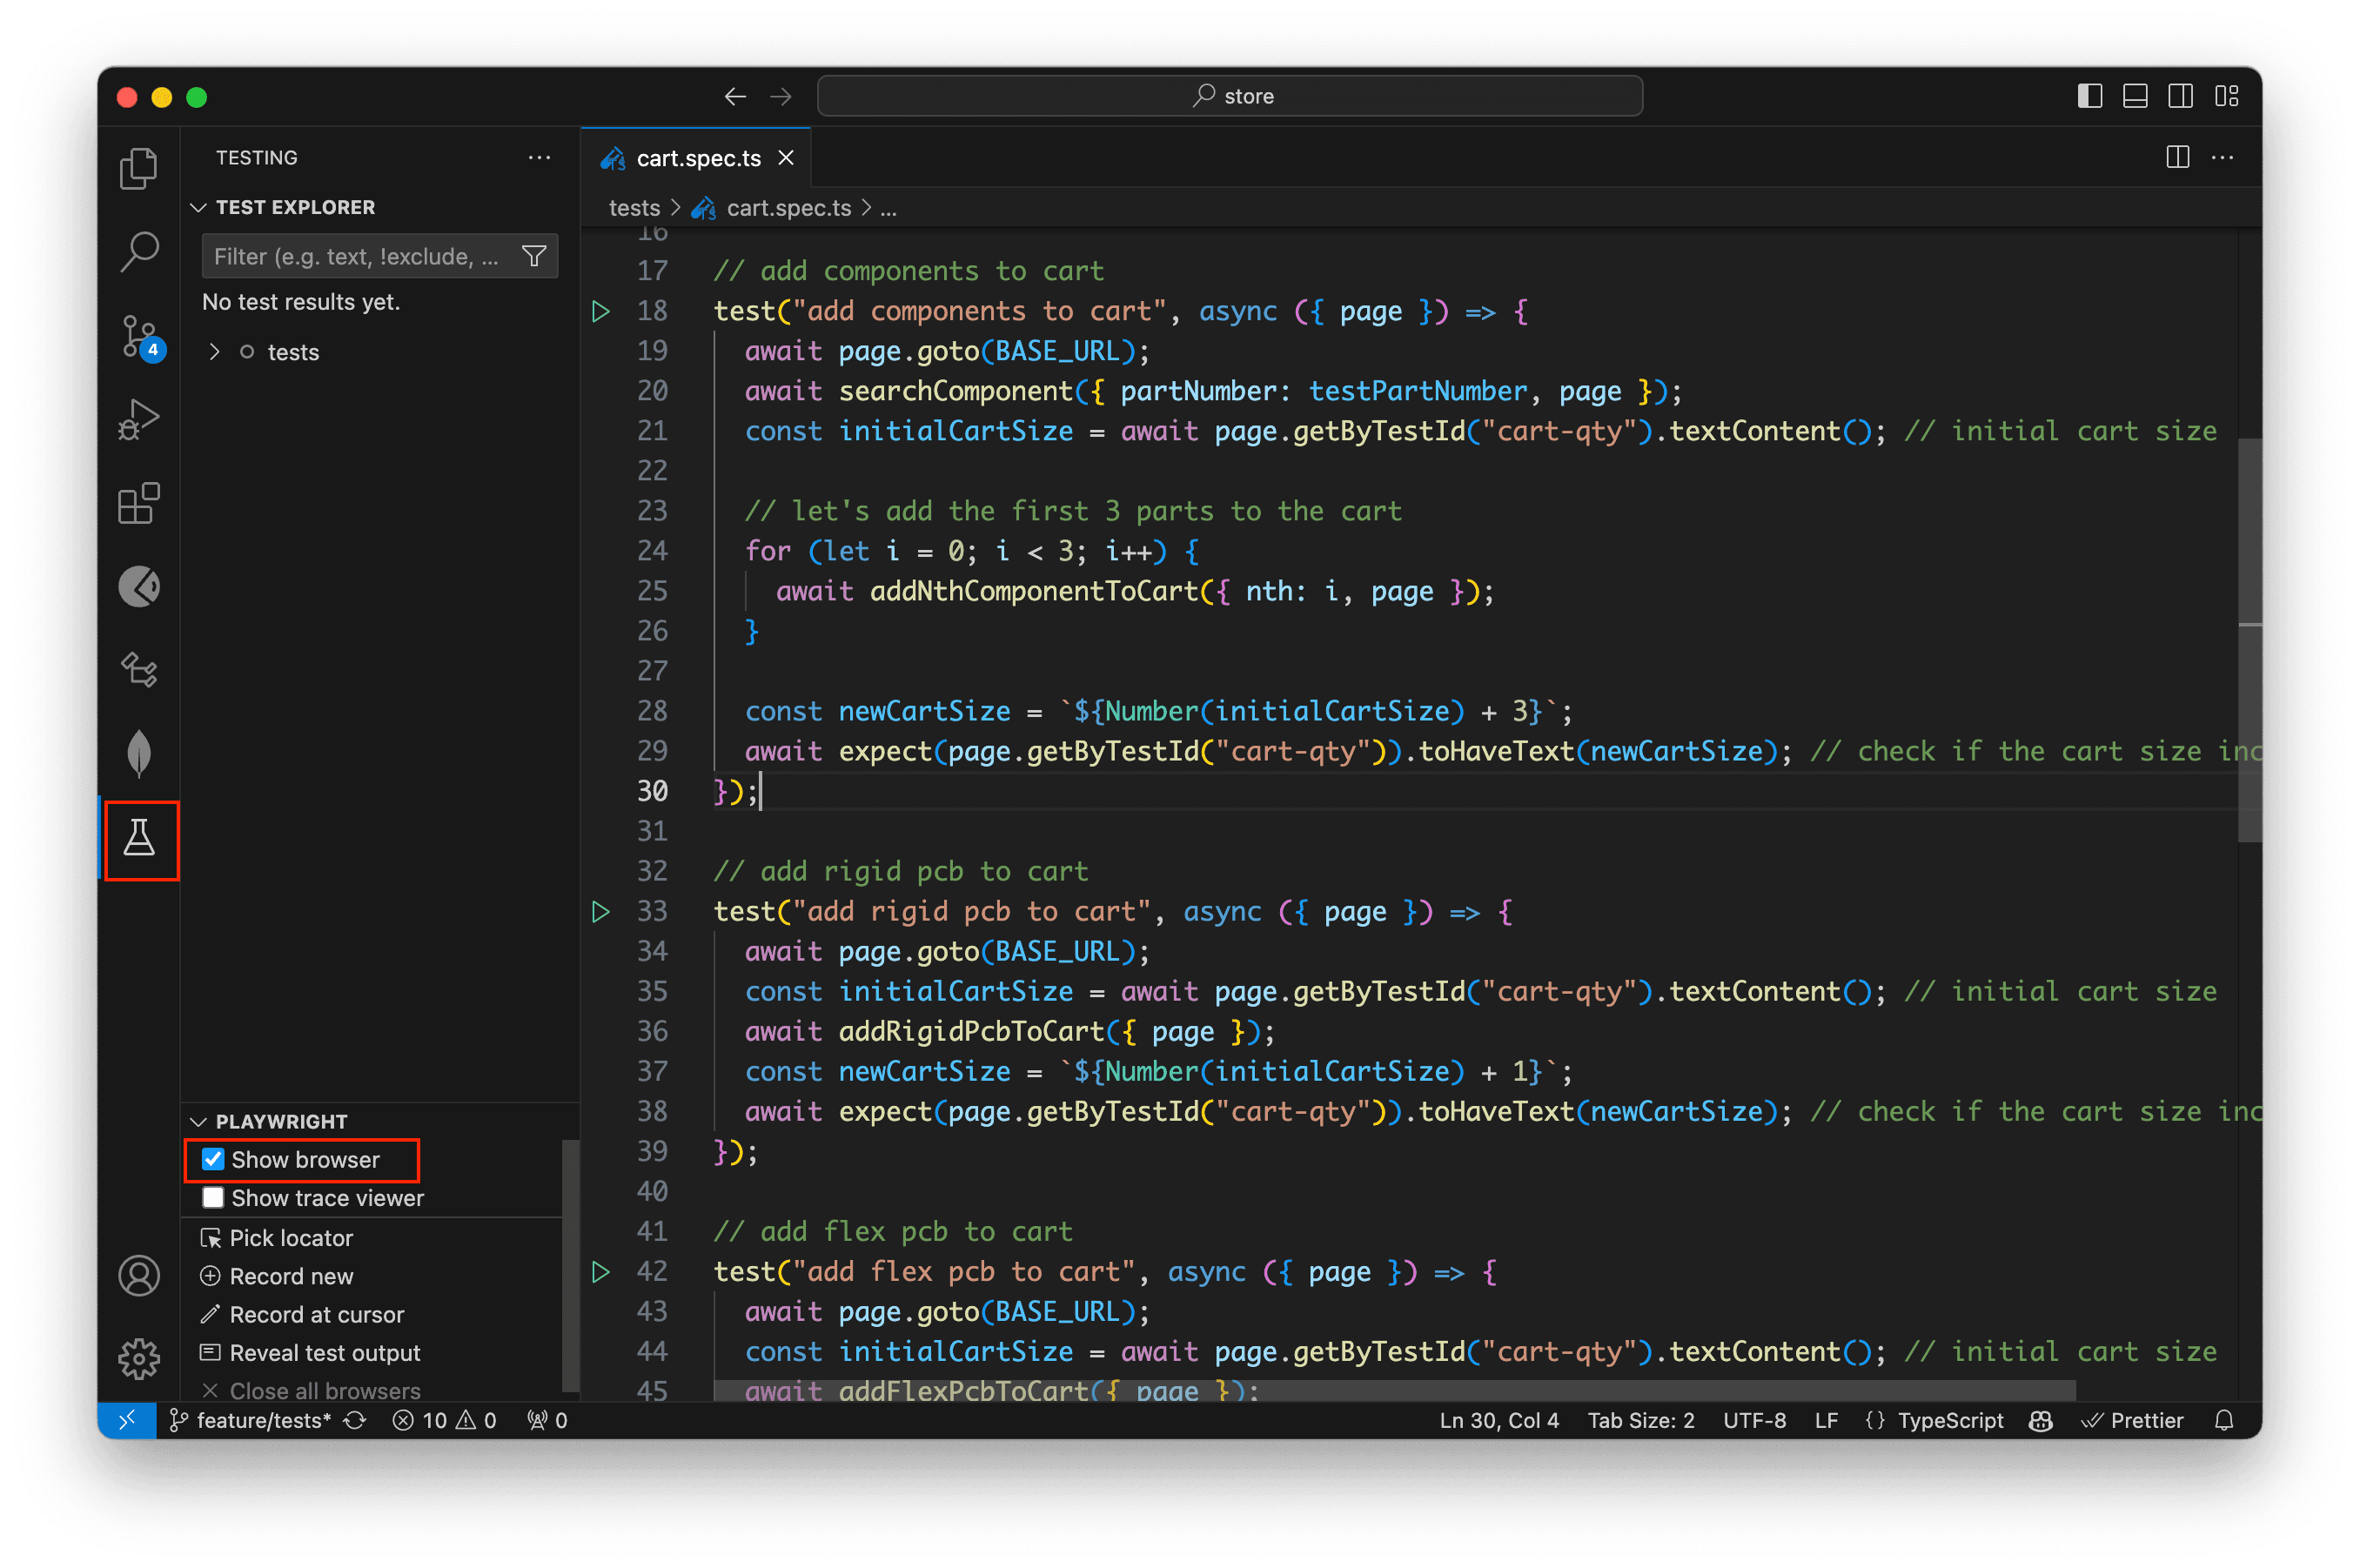Select the cart.spec.ts editor tab
This screenshot has width=2360, height=1568.
[x=697, y=158]
